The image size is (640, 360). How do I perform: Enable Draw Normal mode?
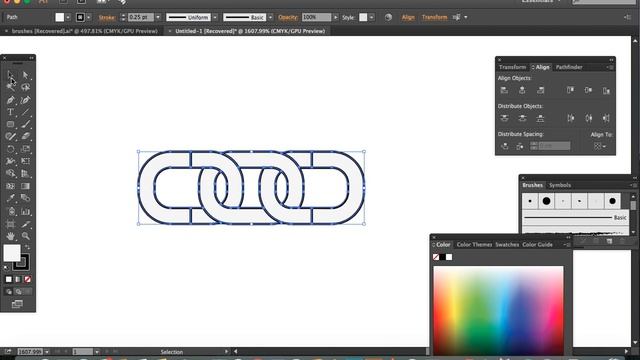pyautogui.click(x=9, y=291)
